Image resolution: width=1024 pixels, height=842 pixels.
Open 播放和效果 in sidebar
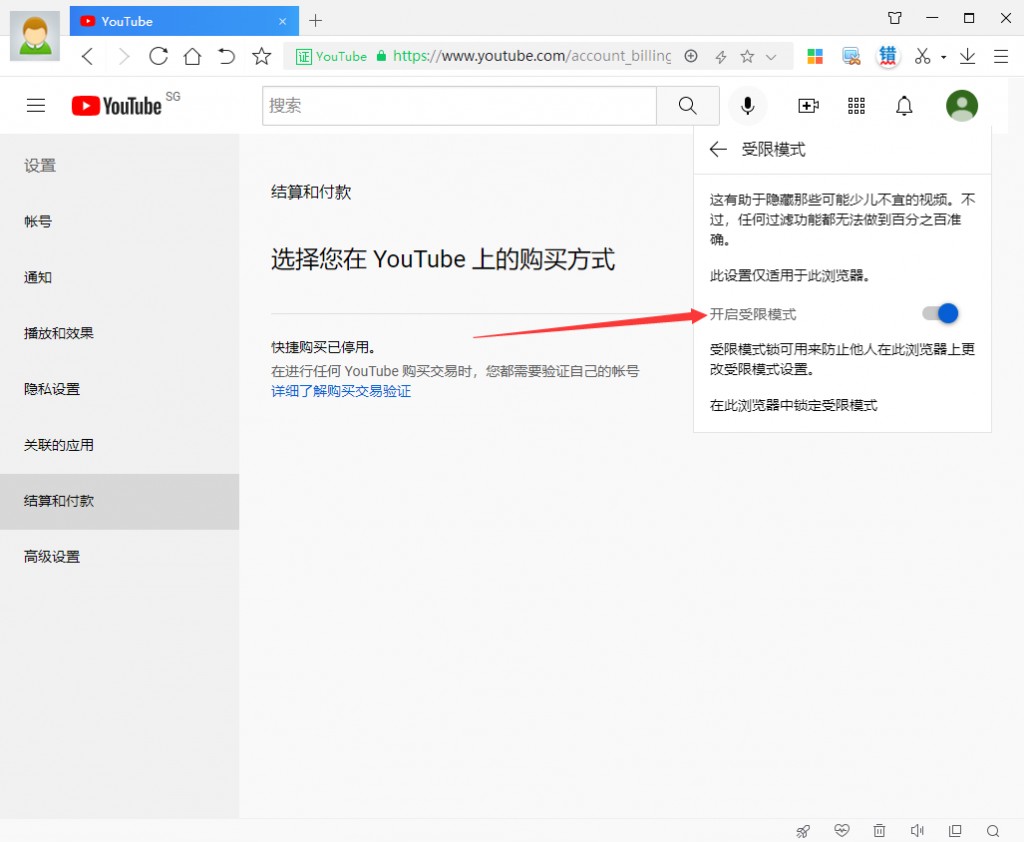(120, 333)
